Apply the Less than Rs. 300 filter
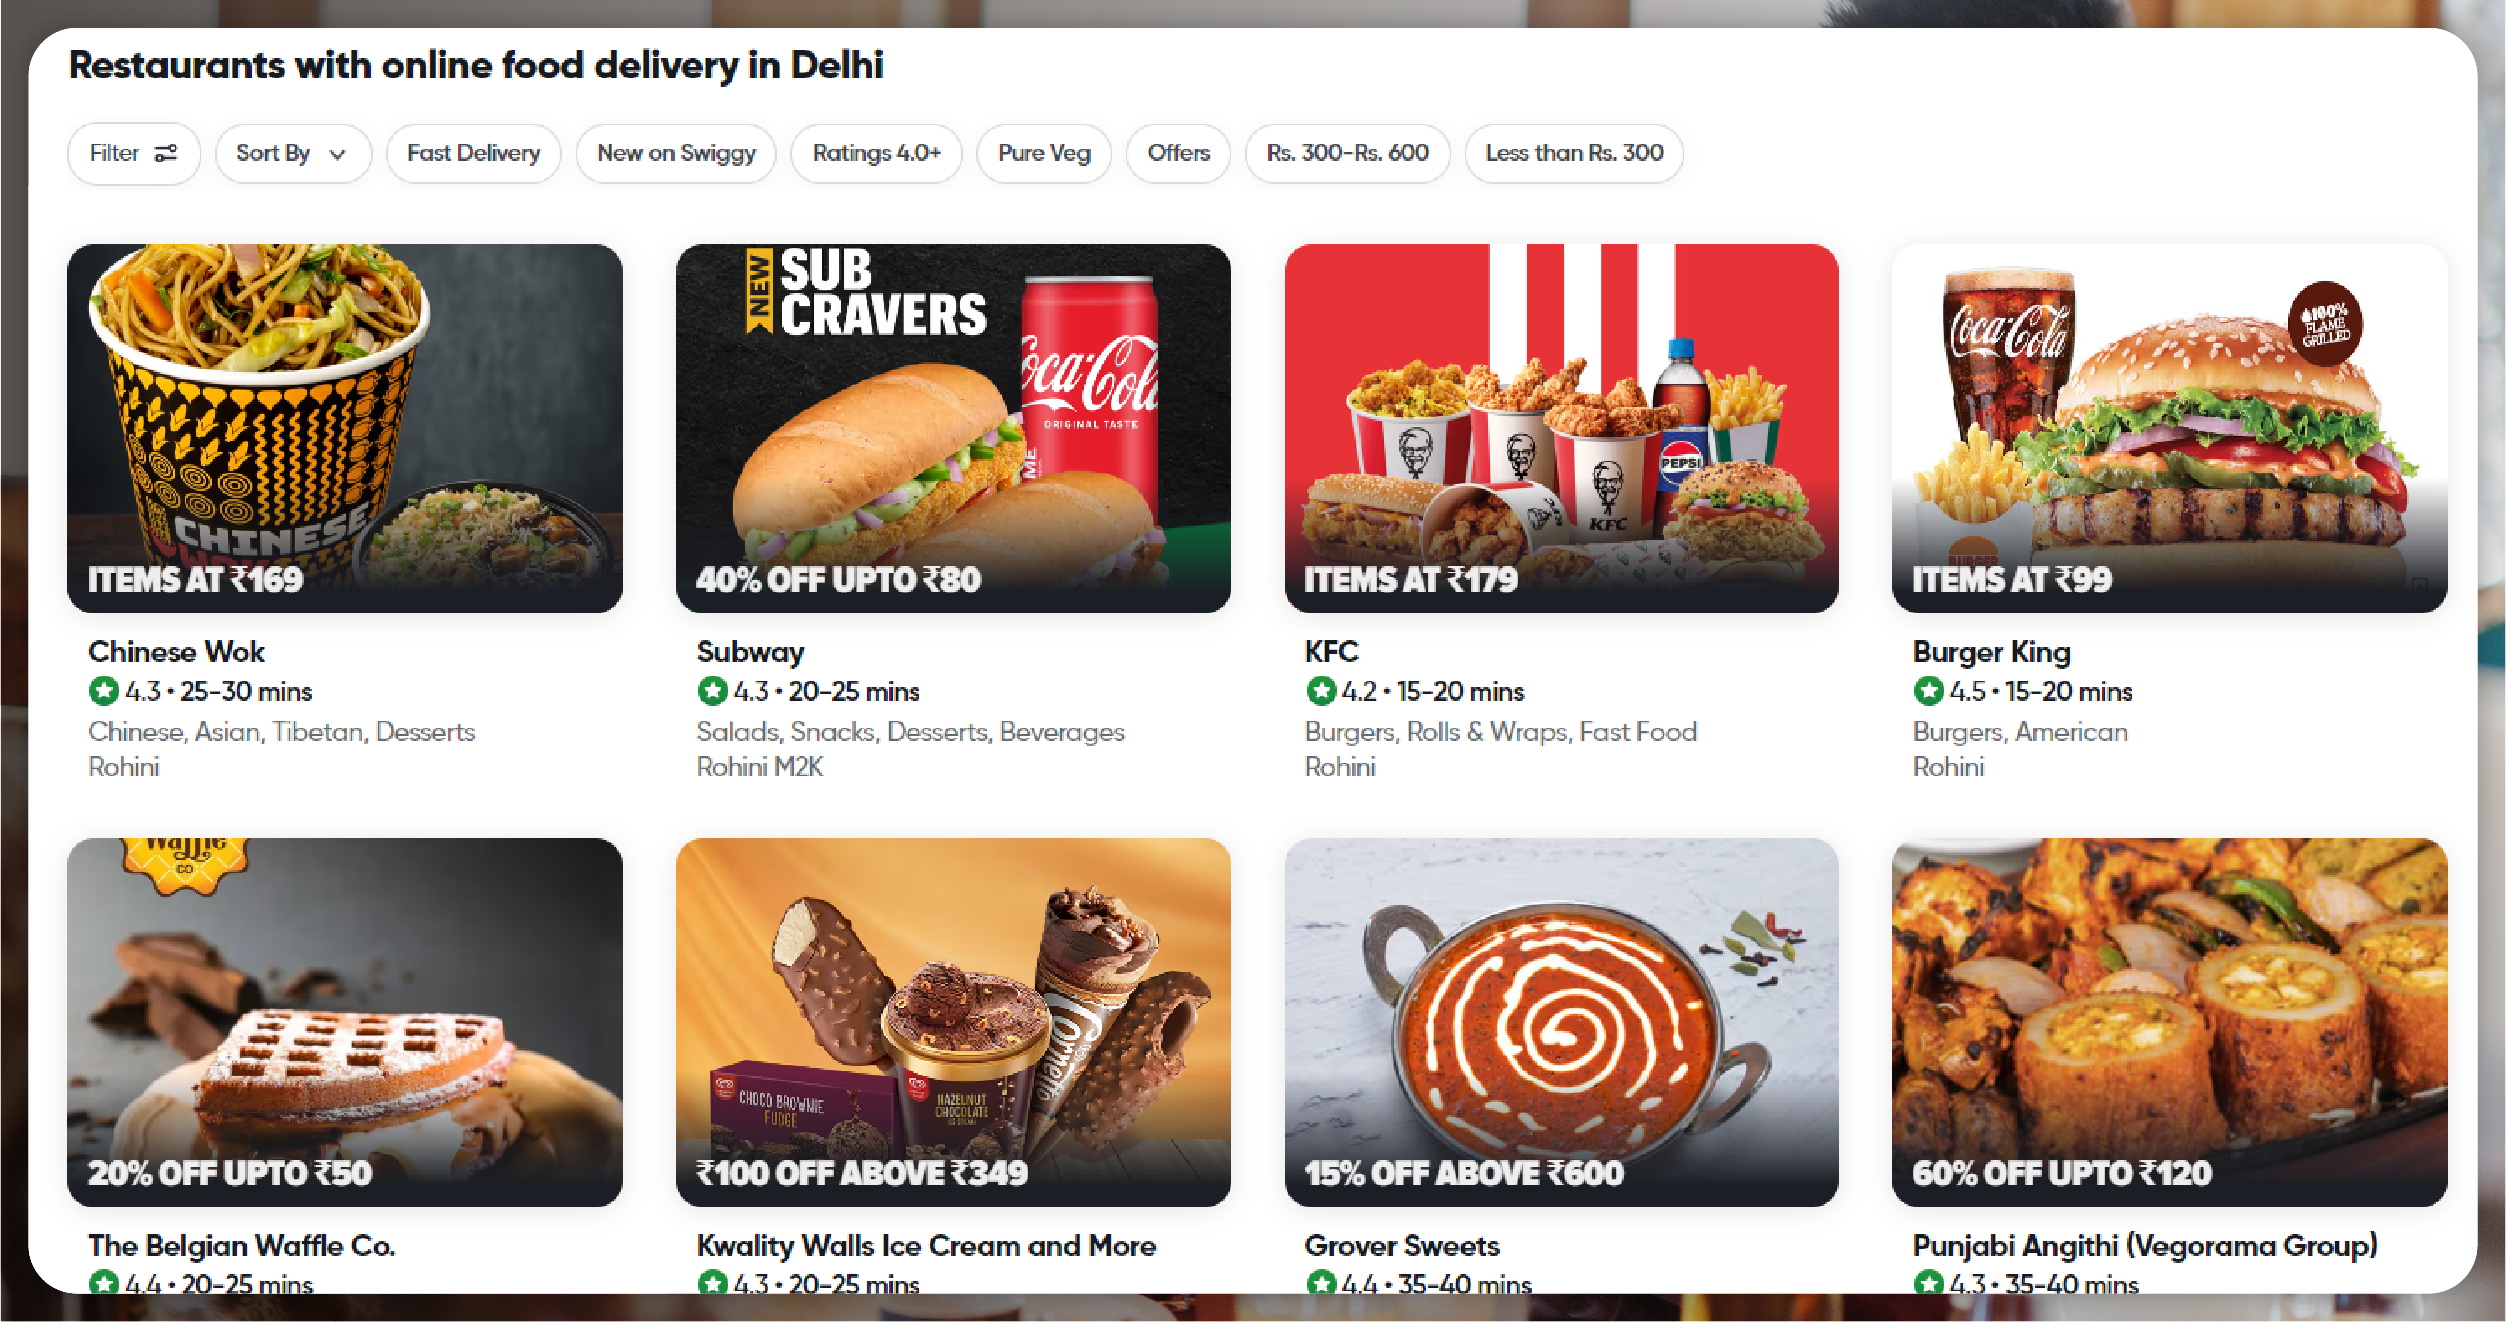2506x1323 pixels. [1574, 153]
